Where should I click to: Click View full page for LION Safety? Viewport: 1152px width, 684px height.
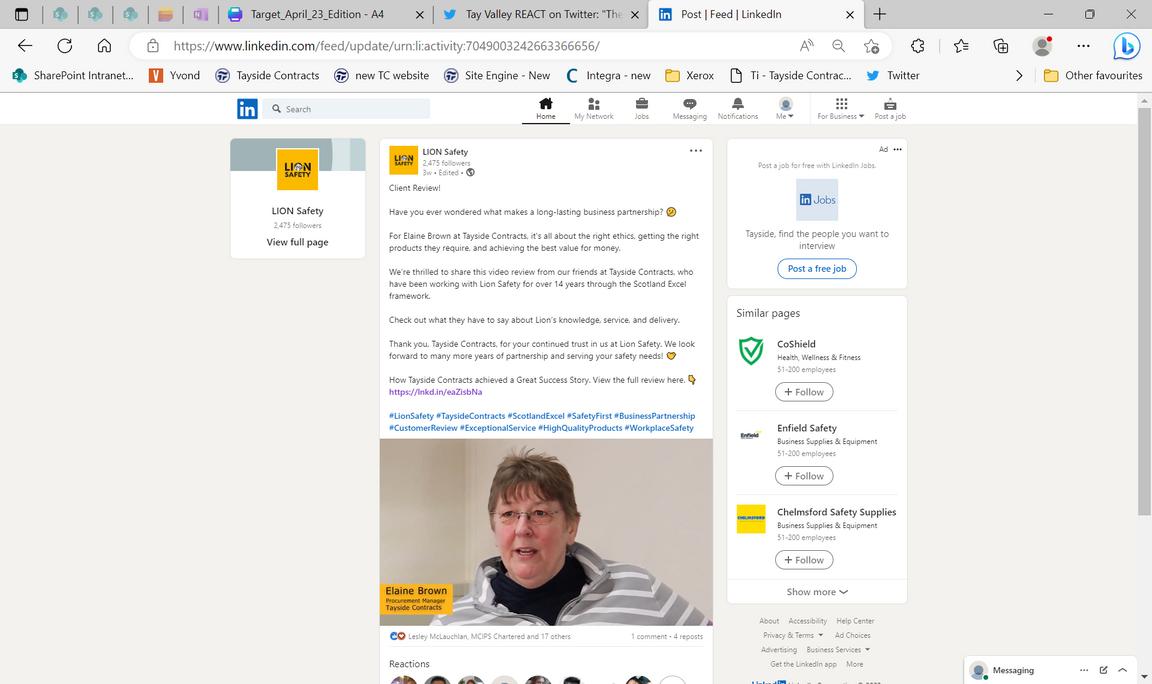[x=298, y=242]
